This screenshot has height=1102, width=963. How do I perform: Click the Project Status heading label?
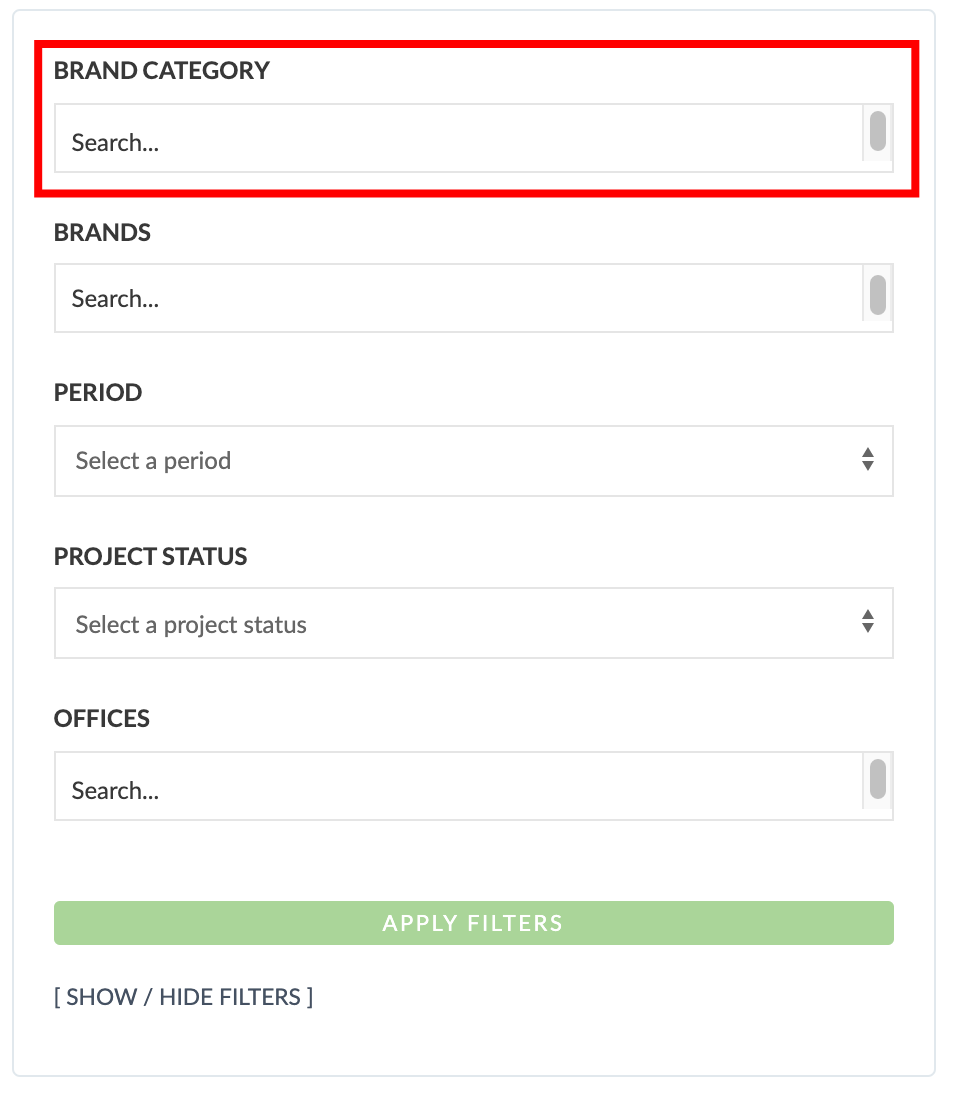tap(150, 557)
